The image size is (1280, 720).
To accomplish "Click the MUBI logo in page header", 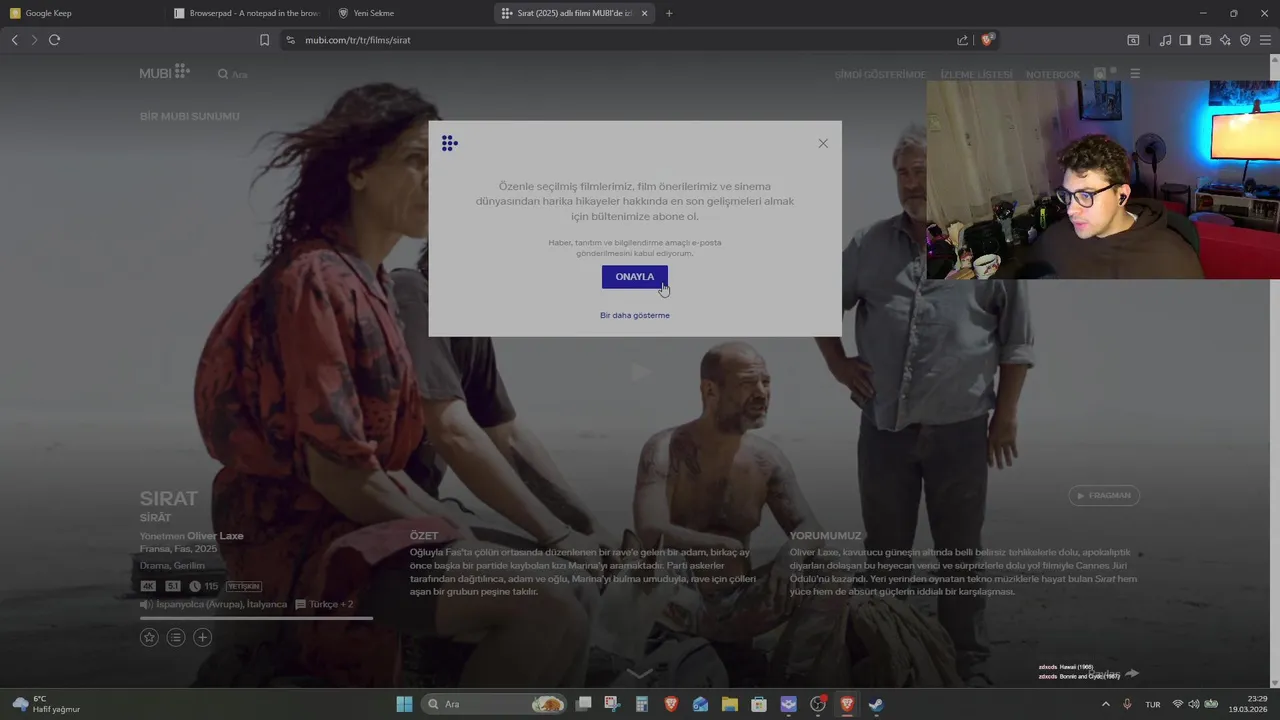I will tap(164, 73).
